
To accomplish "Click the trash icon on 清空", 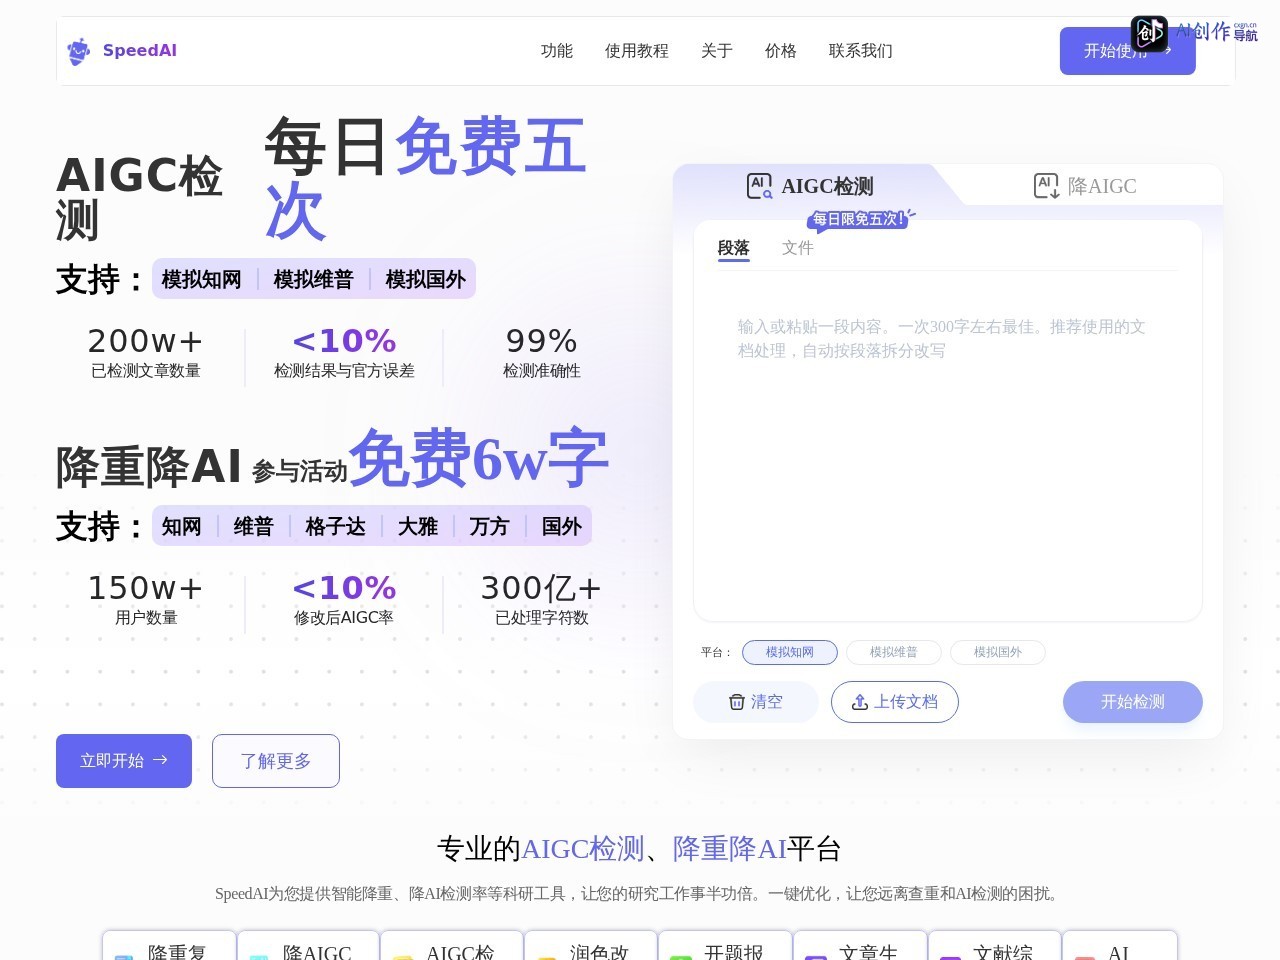I will (737, 702).
